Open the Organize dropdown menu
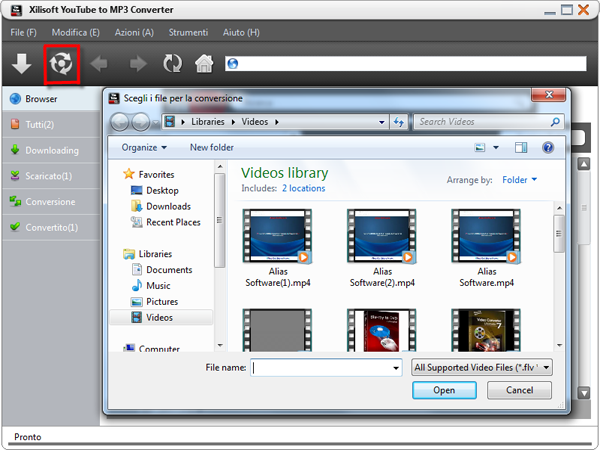Image resolution: width=600 pixels, height=450 pixels. coord(144,147)
